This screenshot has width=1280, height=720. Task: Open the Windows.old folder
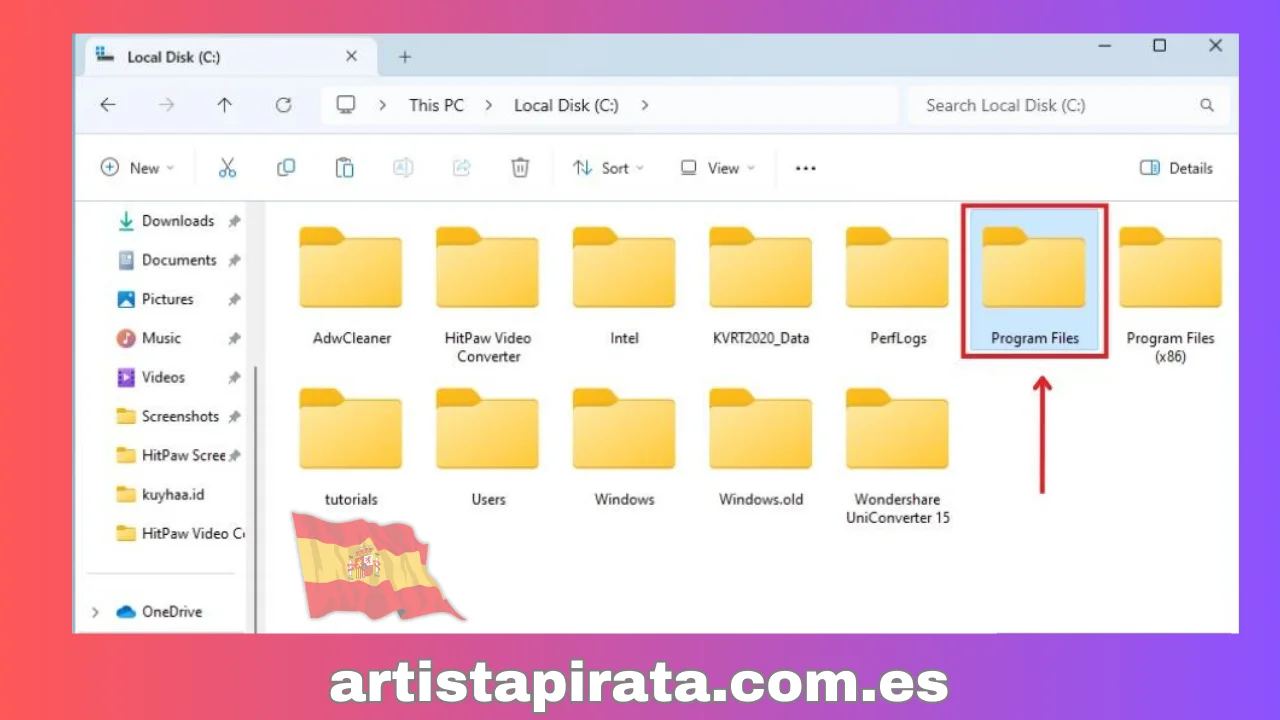(760, 430)
